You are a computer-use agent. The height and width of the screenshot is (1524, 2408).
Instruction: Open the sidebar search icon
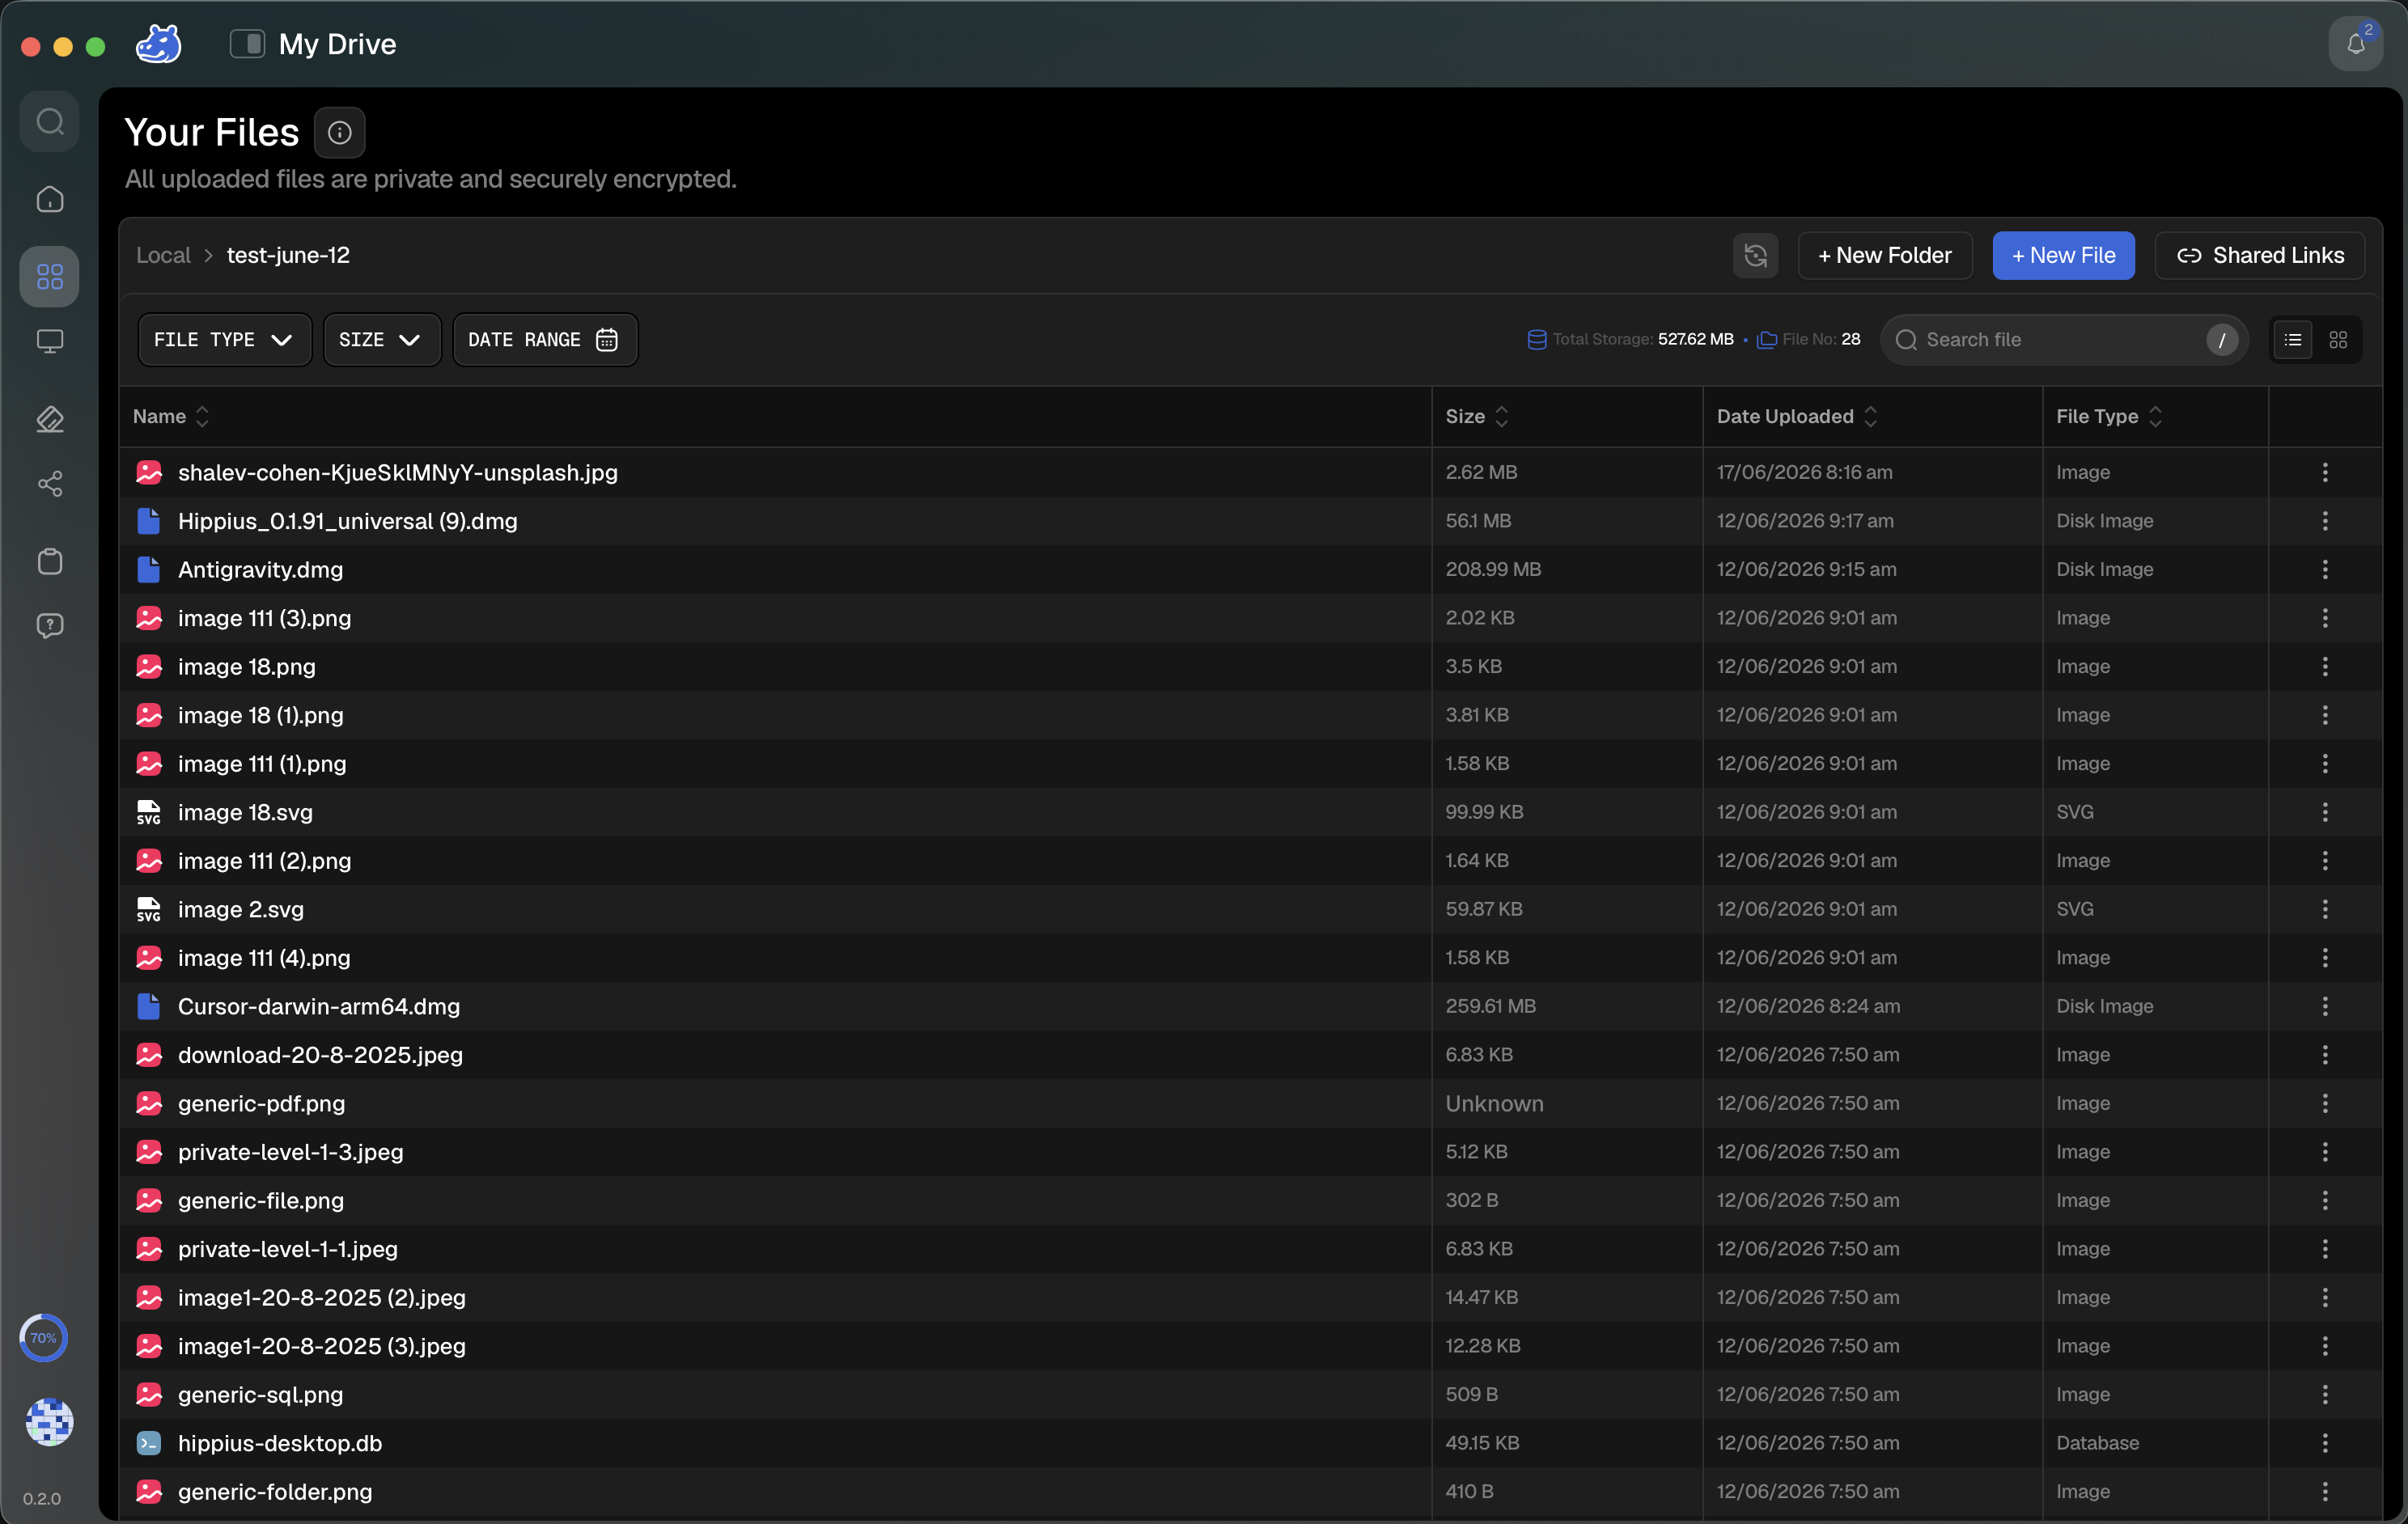click(x=50, y=122)
